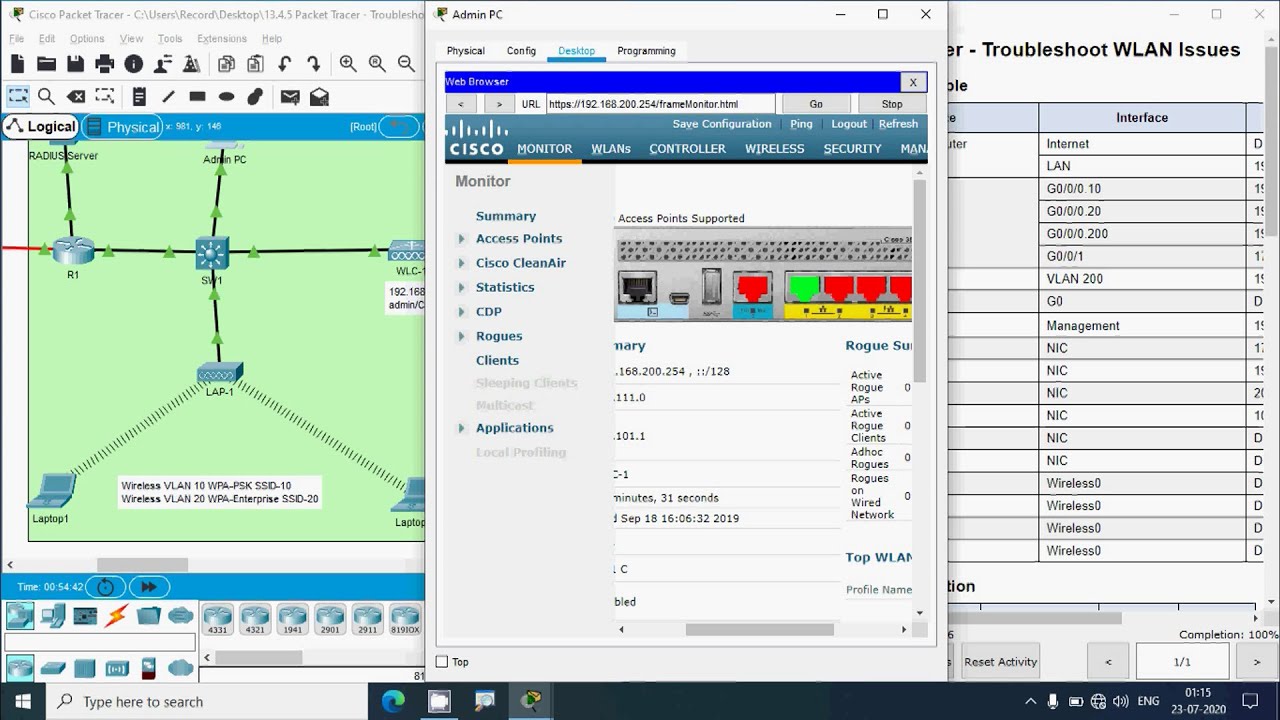Expand the CDP tree item
This screenshot has width=1280, height=720.
(461, 311)
